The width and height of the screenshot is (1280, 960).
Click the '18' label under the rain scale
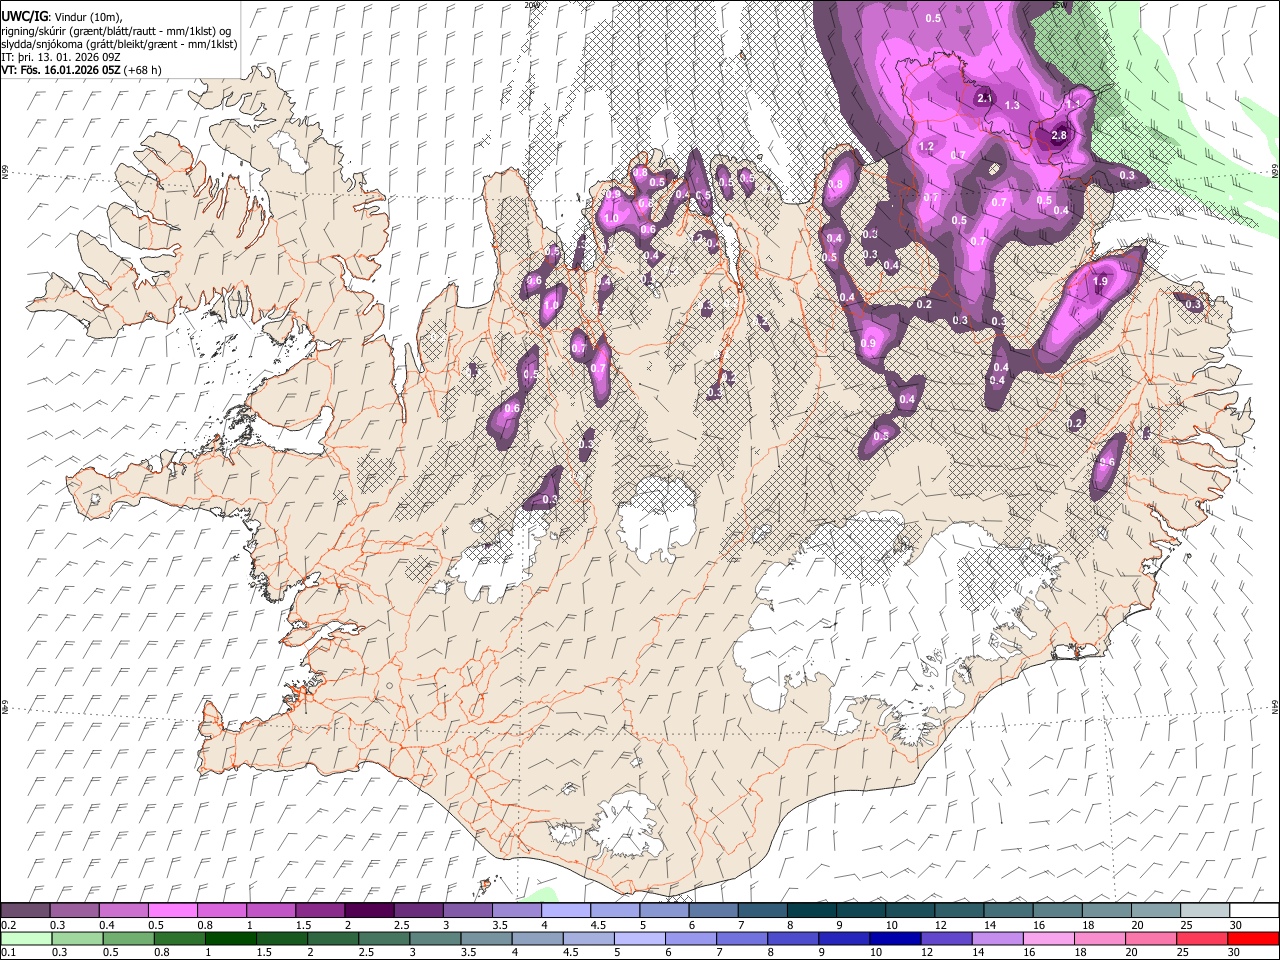pyautogui.click(x=1082, y=953)
